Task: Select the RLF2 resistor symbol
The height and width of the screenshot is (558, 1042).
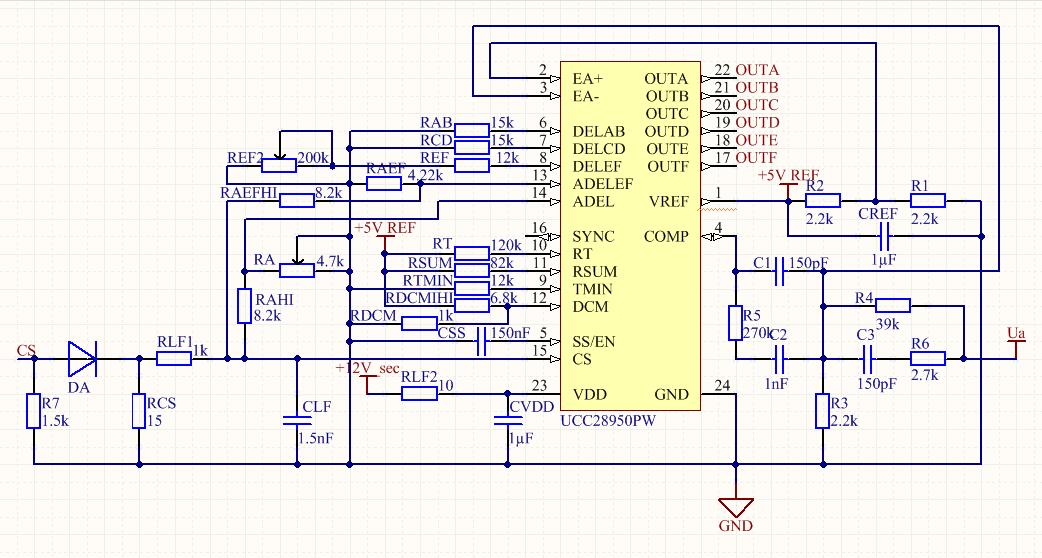Action: [419, 394]
